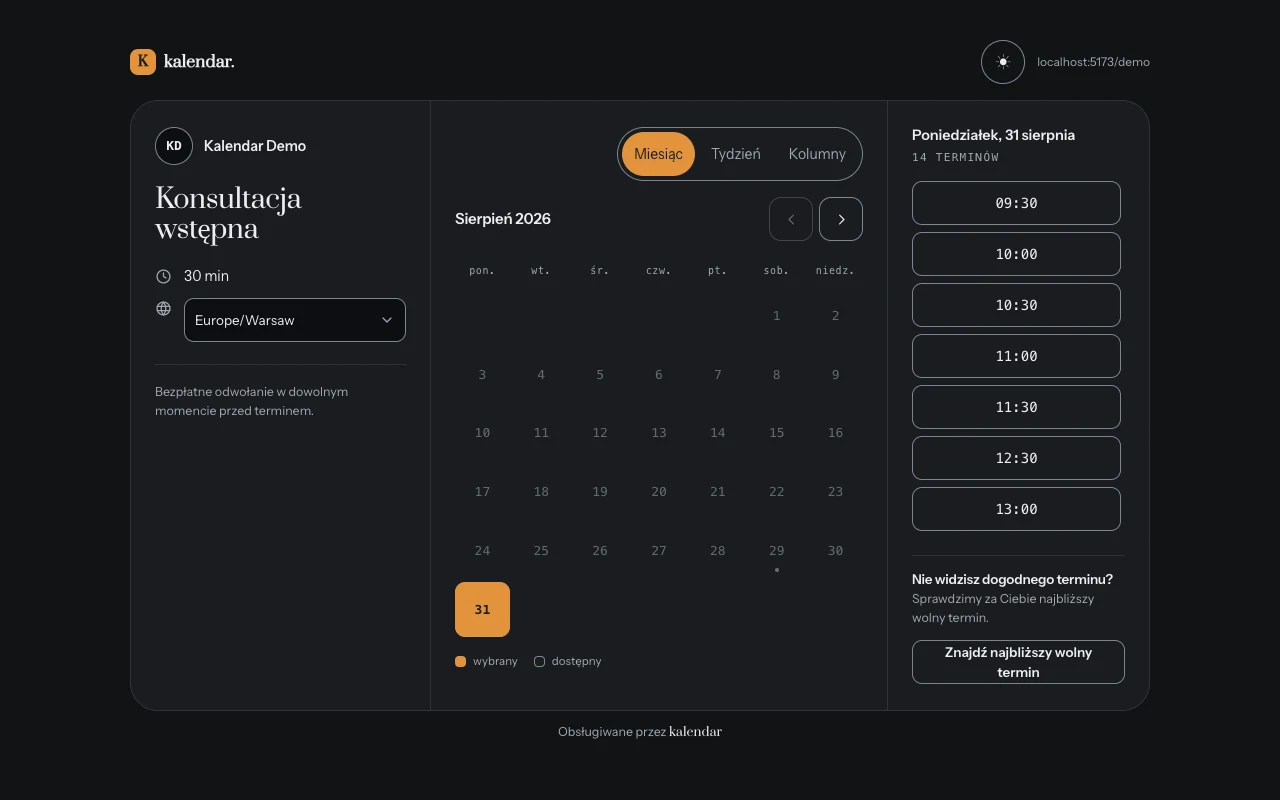The height and width of the screenshot is (800, 1280).
Task: Click the Poniedziałek, 31 sierpnia heading
Action: point(994,135)
